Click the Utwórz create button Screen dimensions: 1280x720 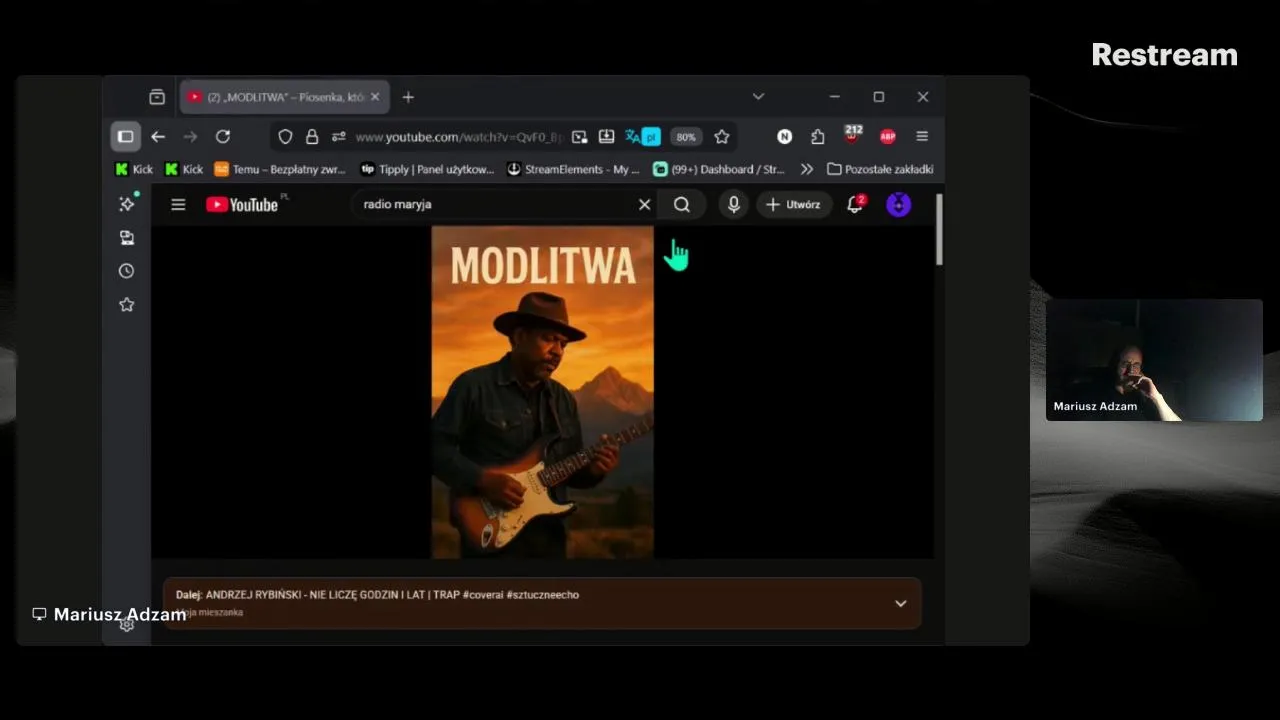click(x=793, y=204)
